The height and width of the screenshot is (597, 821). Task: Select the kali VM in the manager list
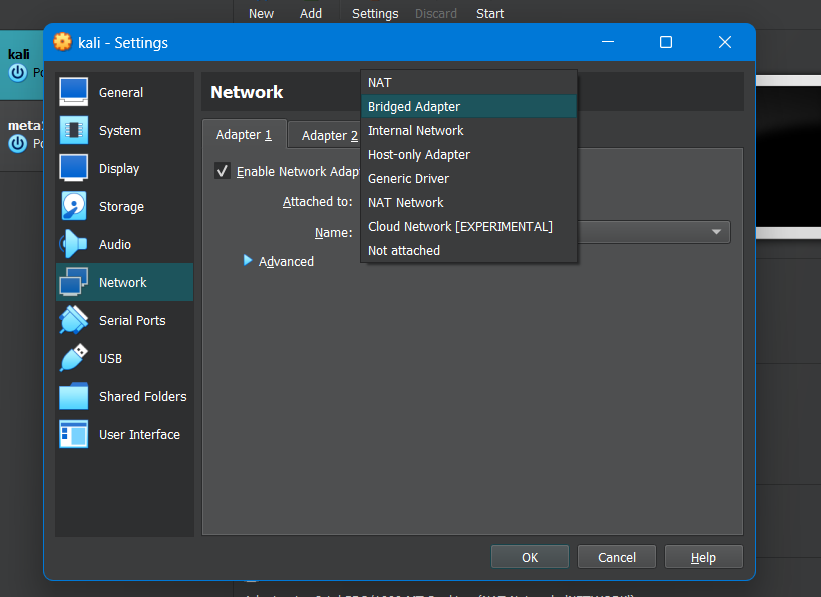click(22, 65)
